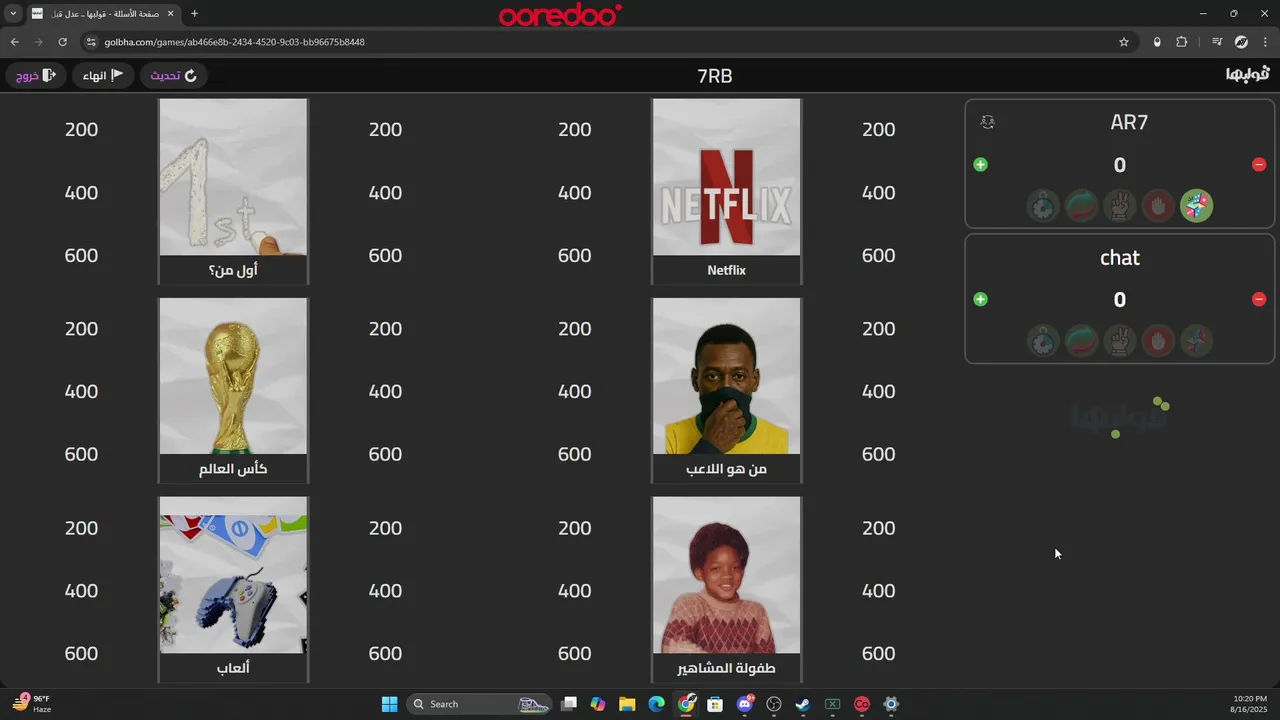The height and width of the screenshot is (720, 1280).
Task: Use chat team's green-red swirl lifeline icon
Action: [1081, 341]
